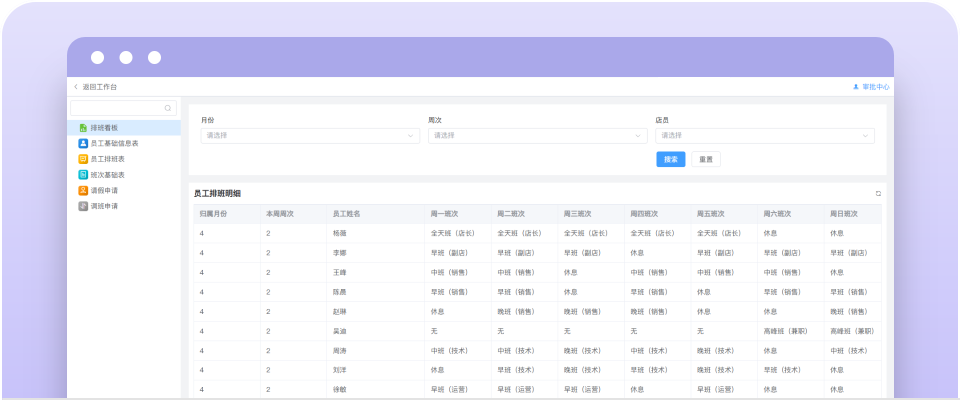Refresh the 员工排班明细 table with its icon
Screen dimensions: 960x400
(x=878, y=194)
